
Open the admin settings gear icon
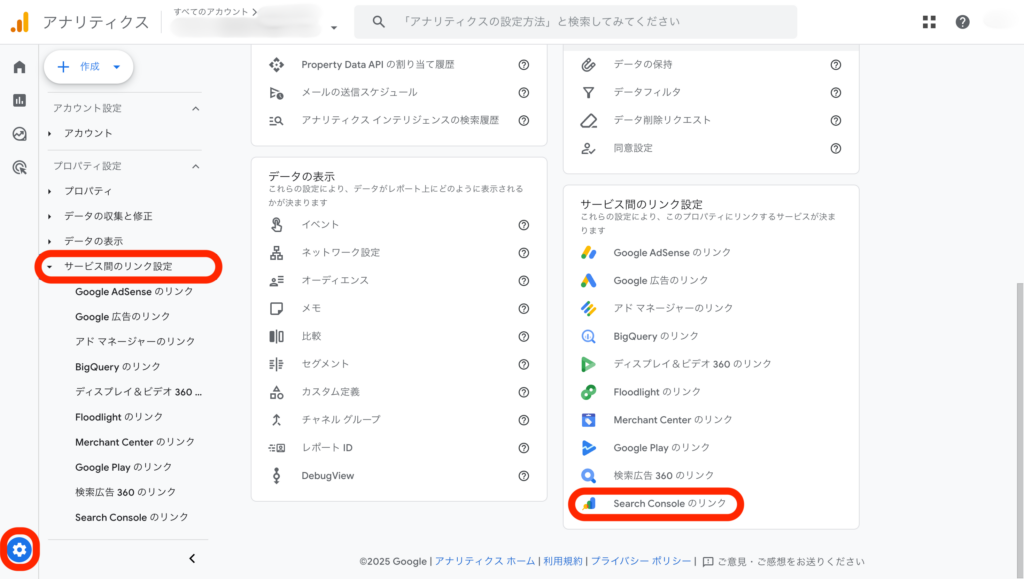tap(20, 549)
